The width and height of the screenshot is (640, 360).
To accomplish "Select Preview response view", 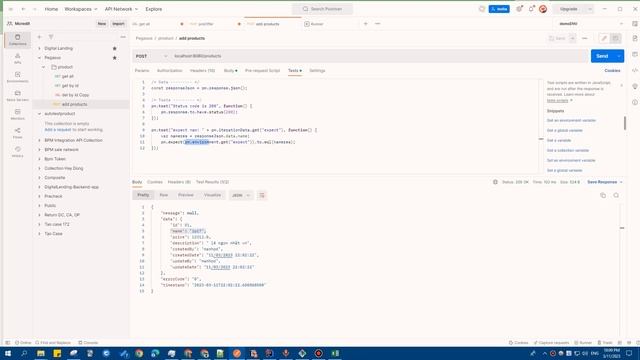I will (x=186, y=195).
